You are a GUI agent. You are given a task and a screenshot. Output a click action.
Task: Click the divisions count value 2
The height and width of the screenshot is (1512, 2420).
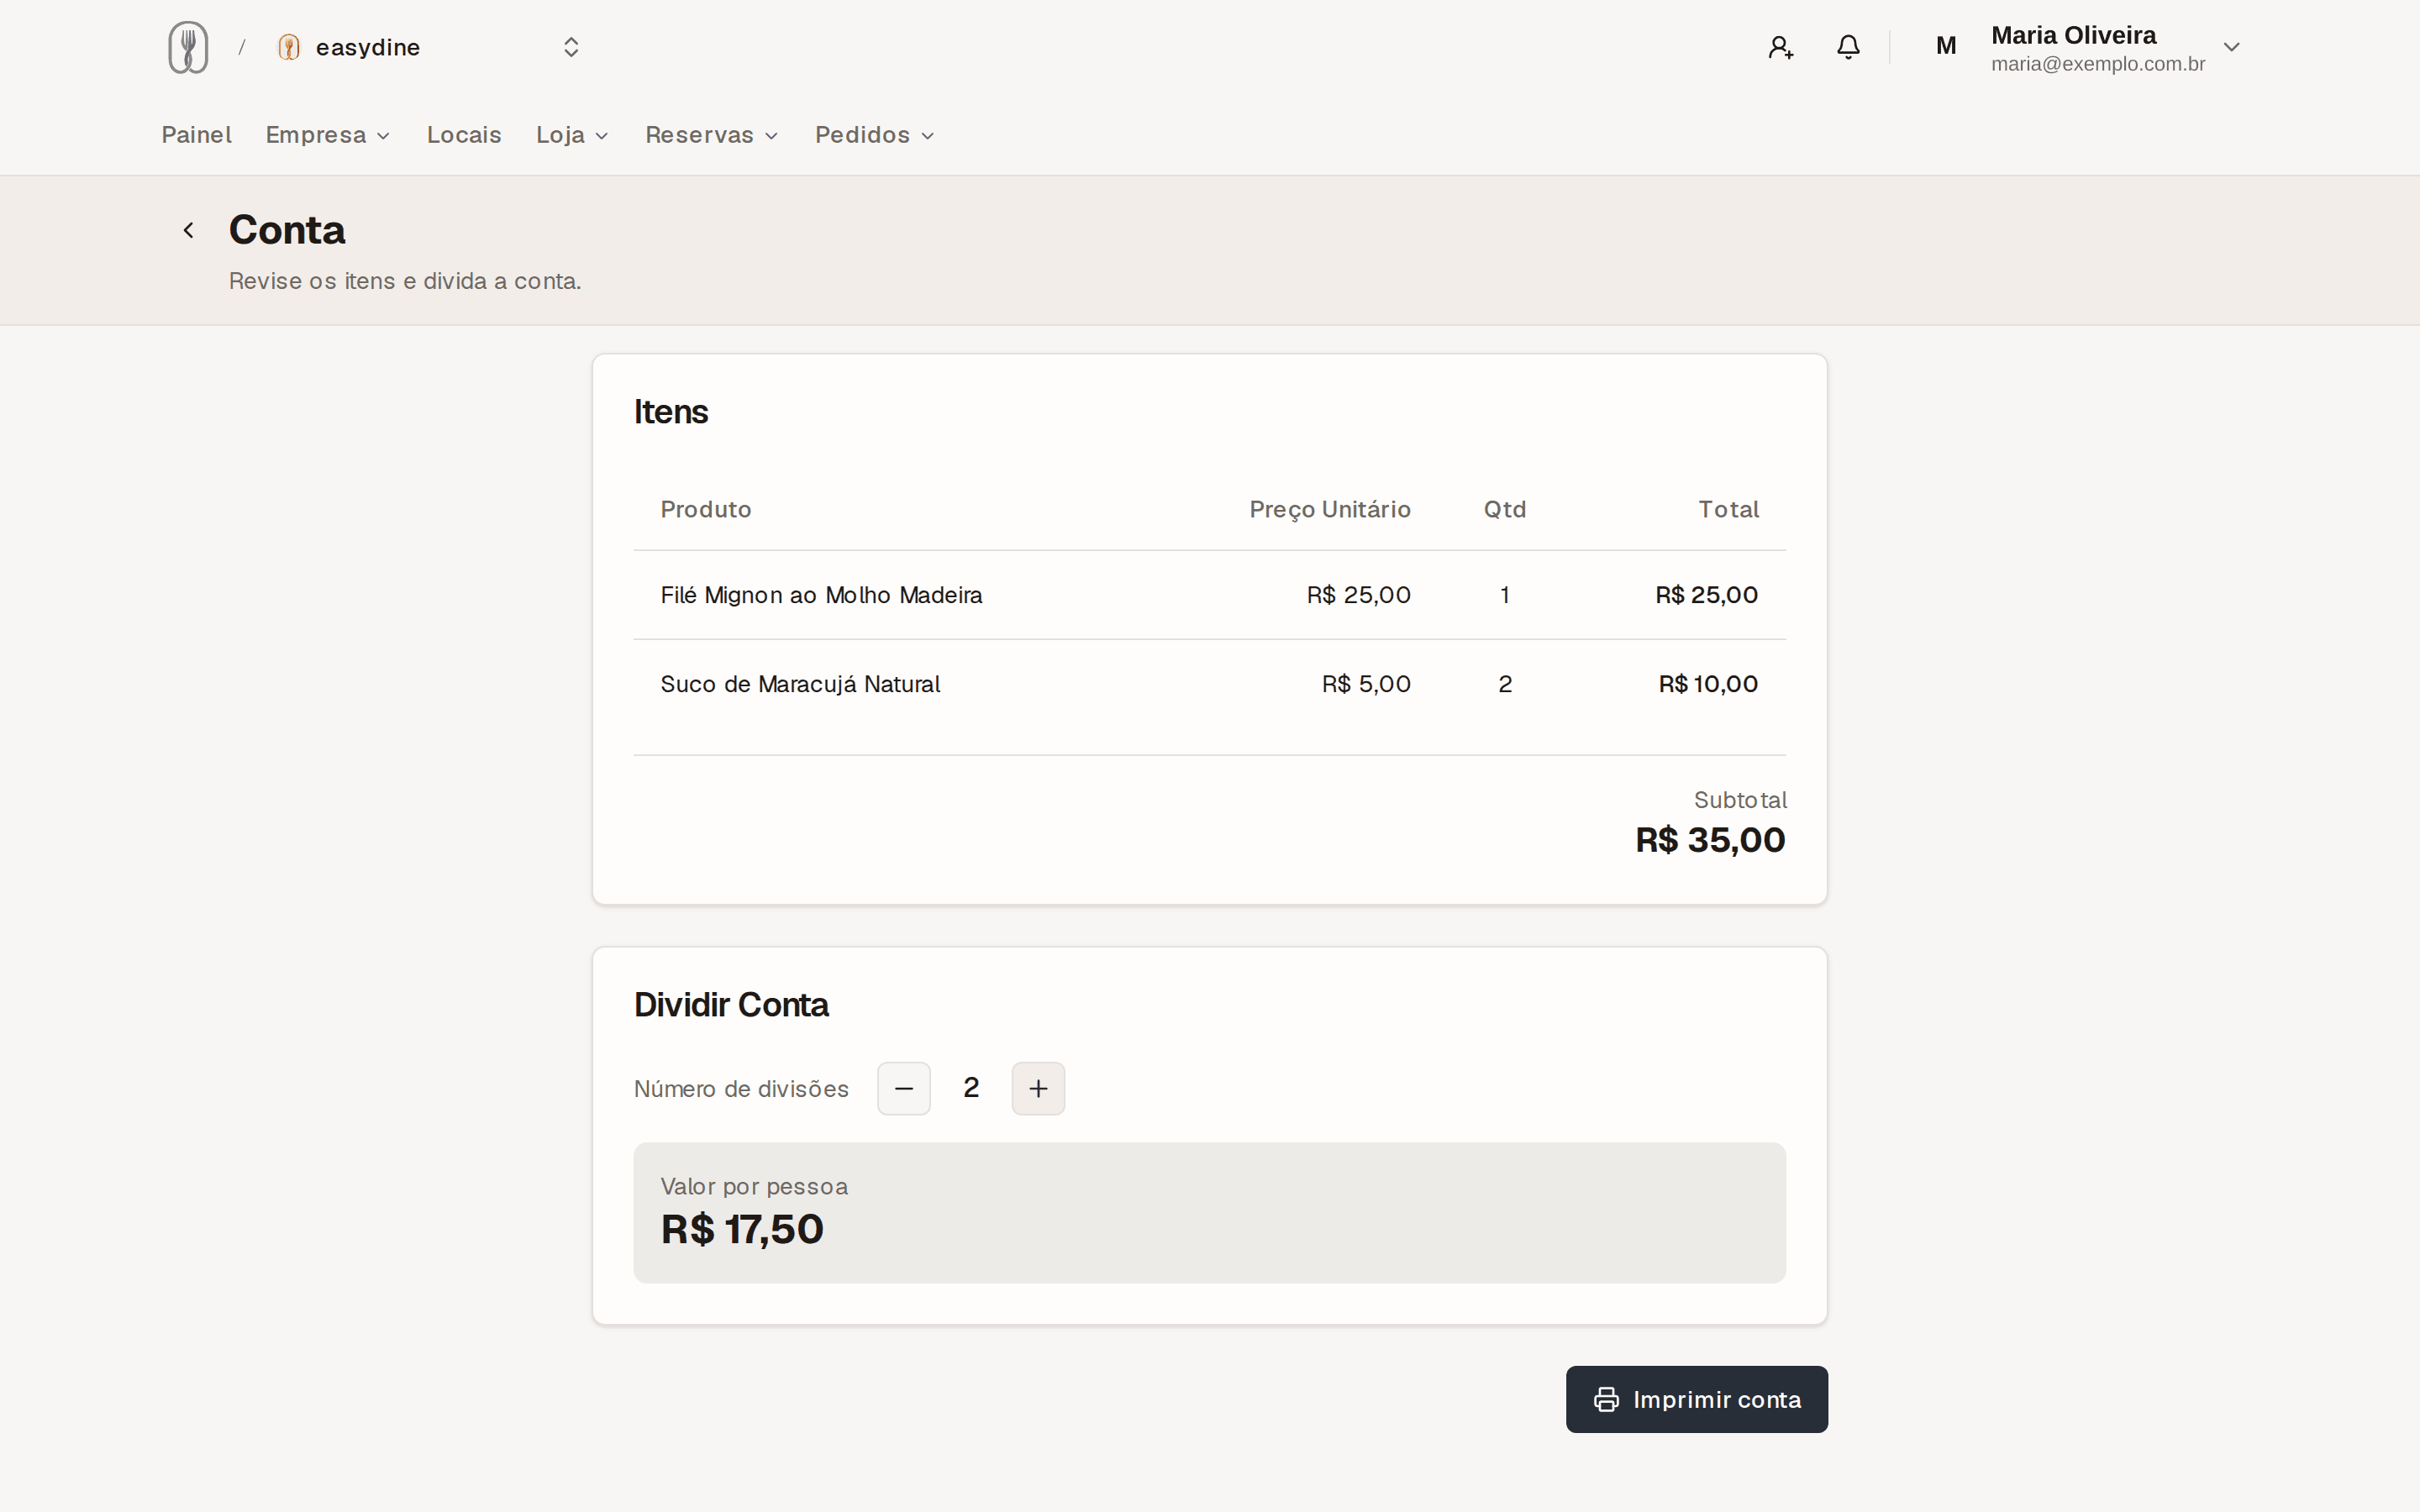[x=971, y=1087]
